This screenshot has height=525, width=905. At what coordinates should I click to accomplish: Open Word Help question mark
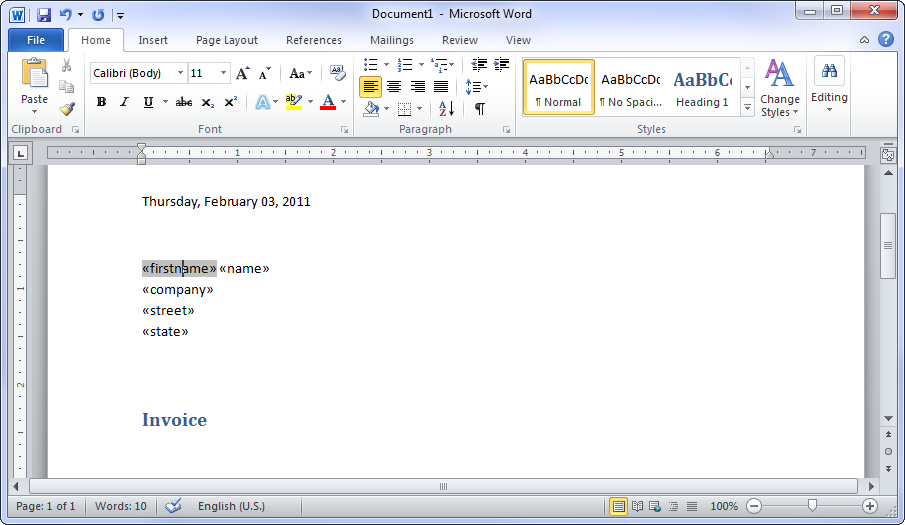pos(886,39)
